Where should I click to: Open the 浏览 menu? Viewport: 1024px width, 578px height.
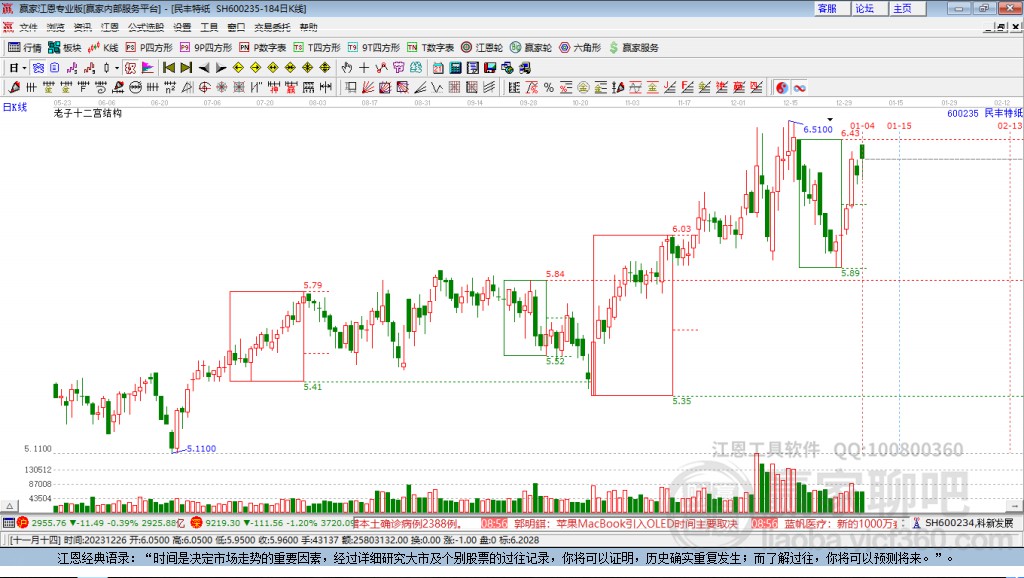[x=56, y=27]
